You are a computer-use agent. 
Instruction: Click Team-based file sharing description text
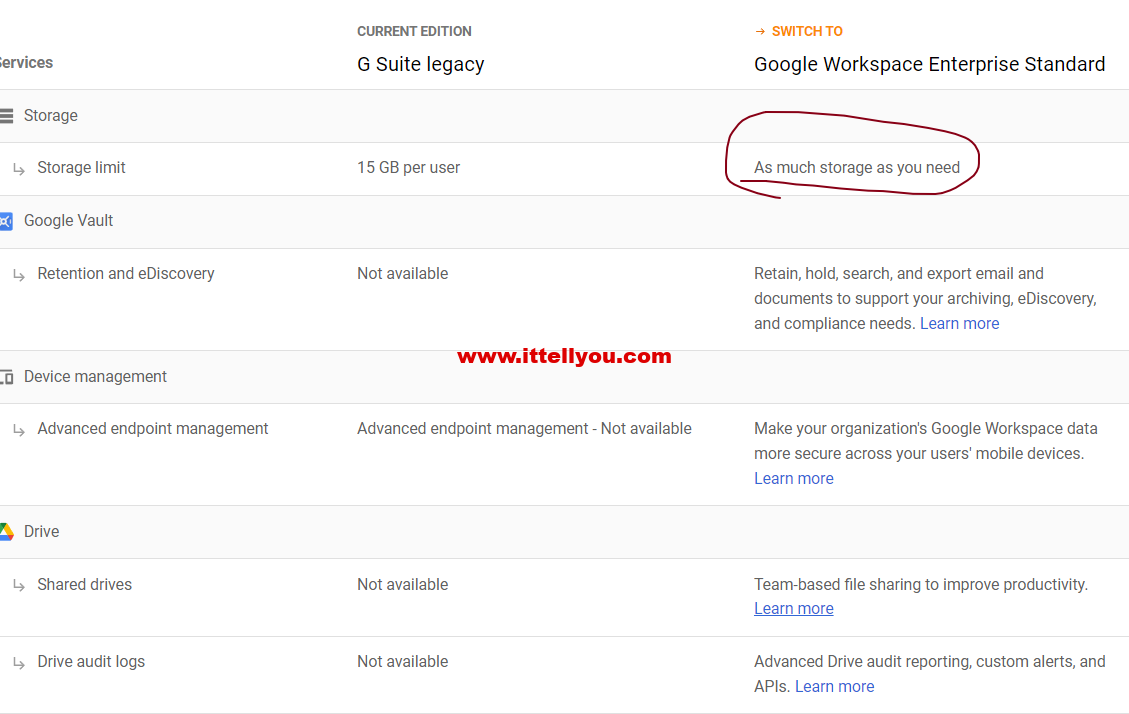[x=921, y=584]
